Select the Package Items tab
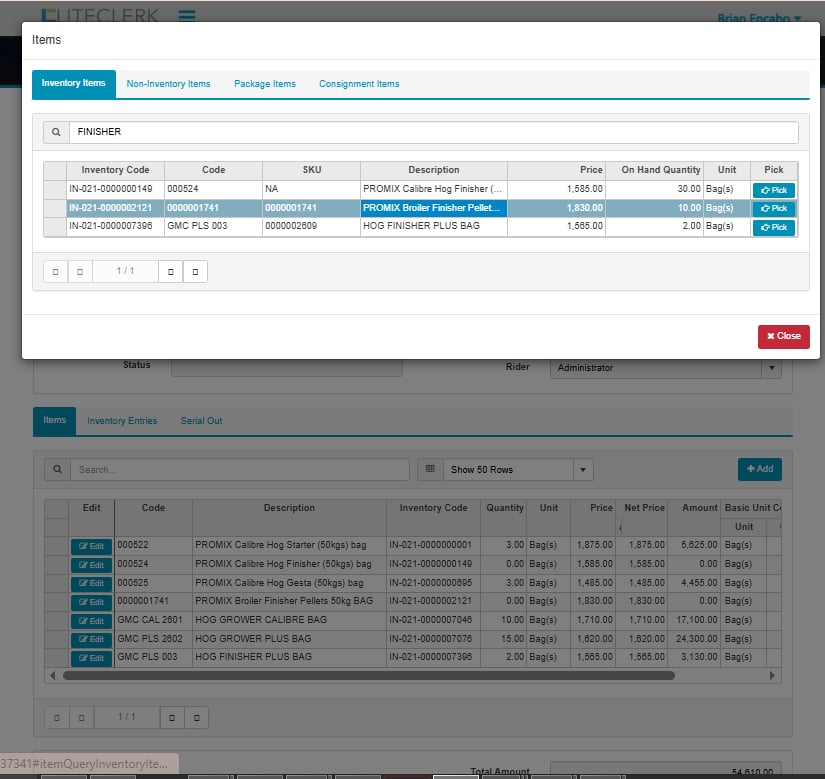The width and height of the screenshot is (825, 779). coord(265,84)
